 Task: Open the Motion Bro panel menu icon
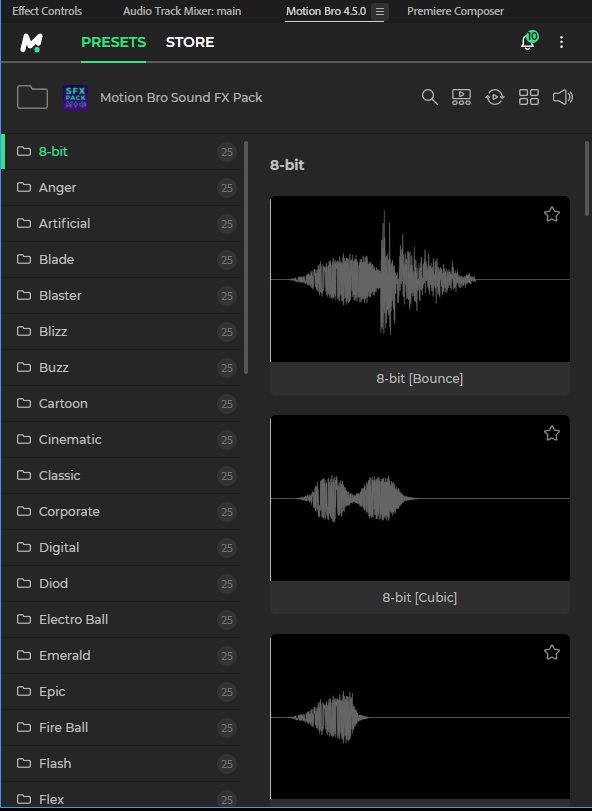coord(380,11)
